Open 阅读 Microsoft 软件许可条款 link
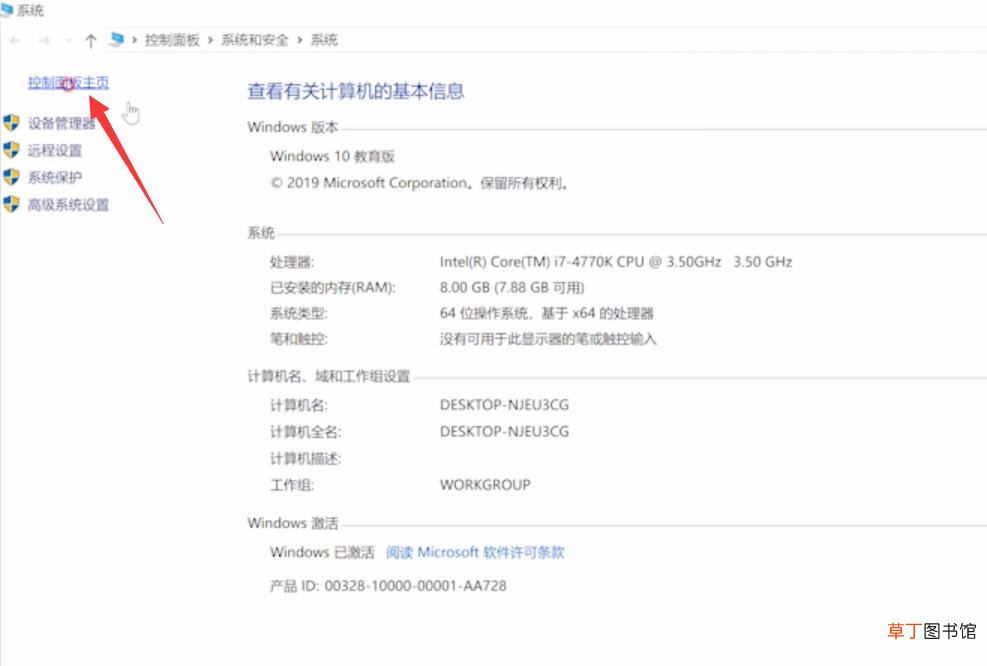This screenshot has height=666, width=987. (x=475, y=552)
